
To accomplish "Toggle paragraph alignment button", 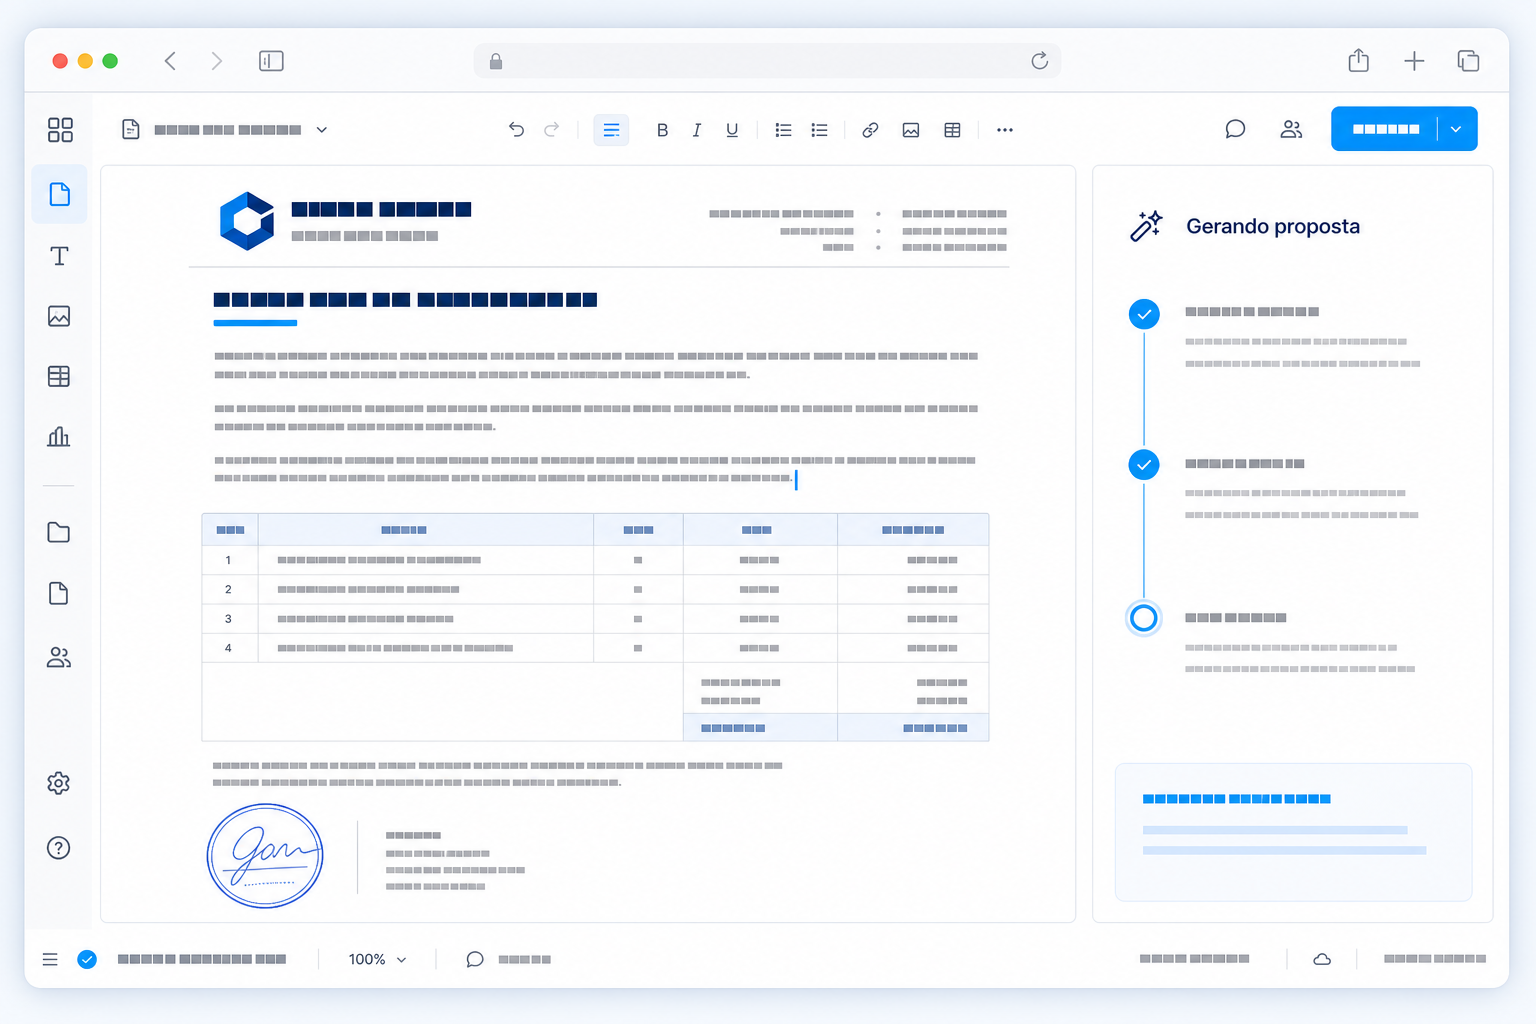I will [x=611, y=130].
